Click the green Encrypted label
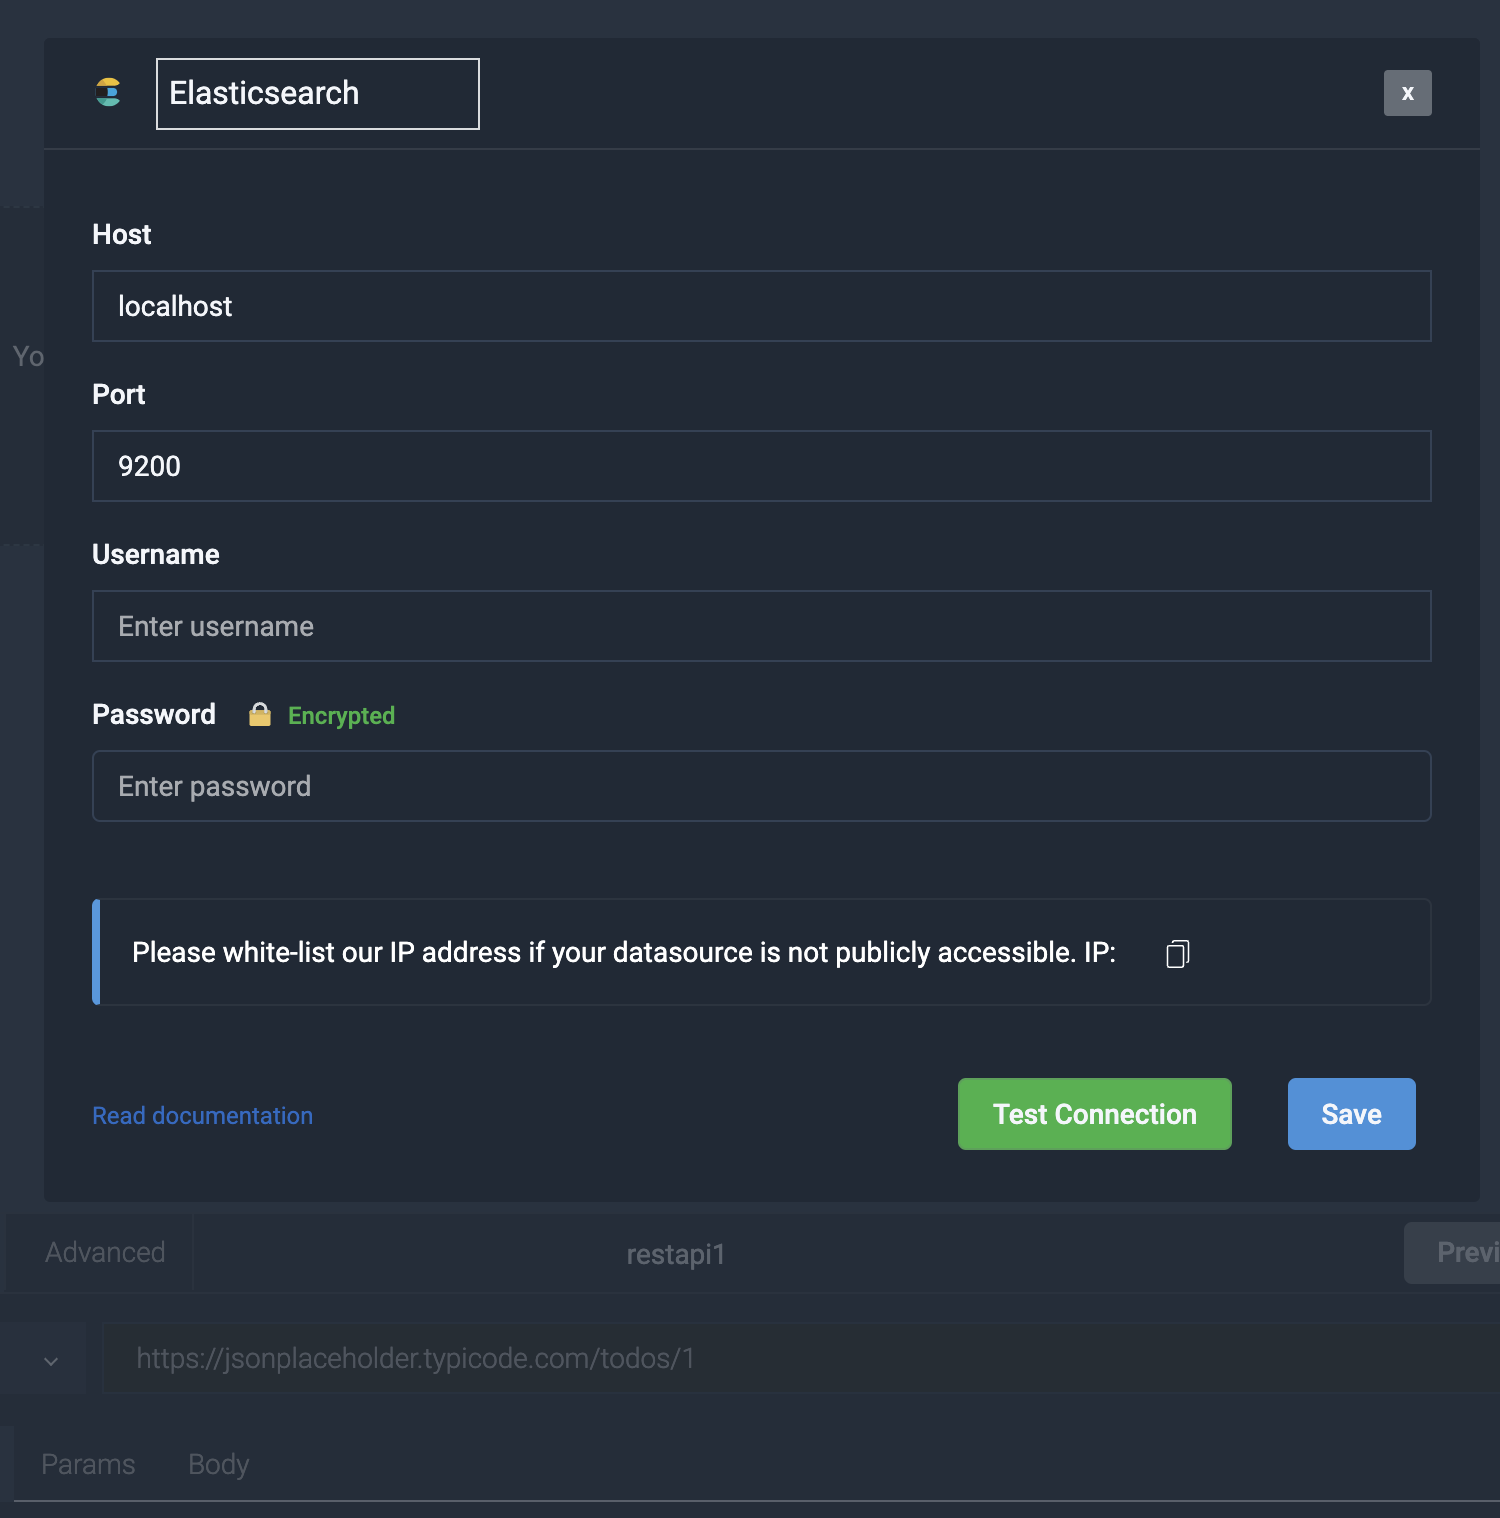 tap(341, 716)
